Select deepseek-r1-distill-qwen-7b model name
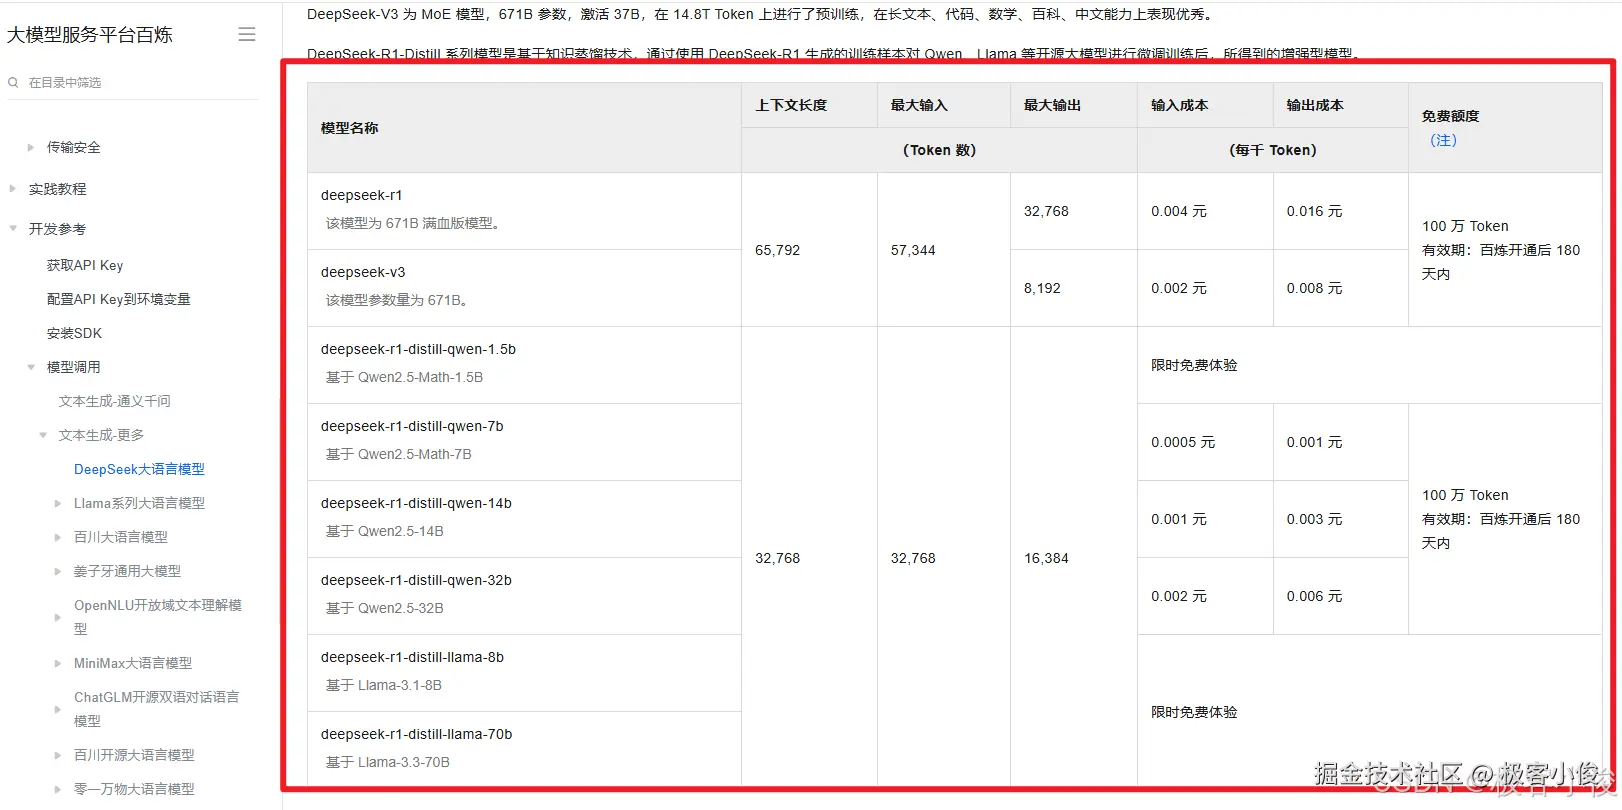The height and width of the screenshot is (810, 1622). (412, 426)
